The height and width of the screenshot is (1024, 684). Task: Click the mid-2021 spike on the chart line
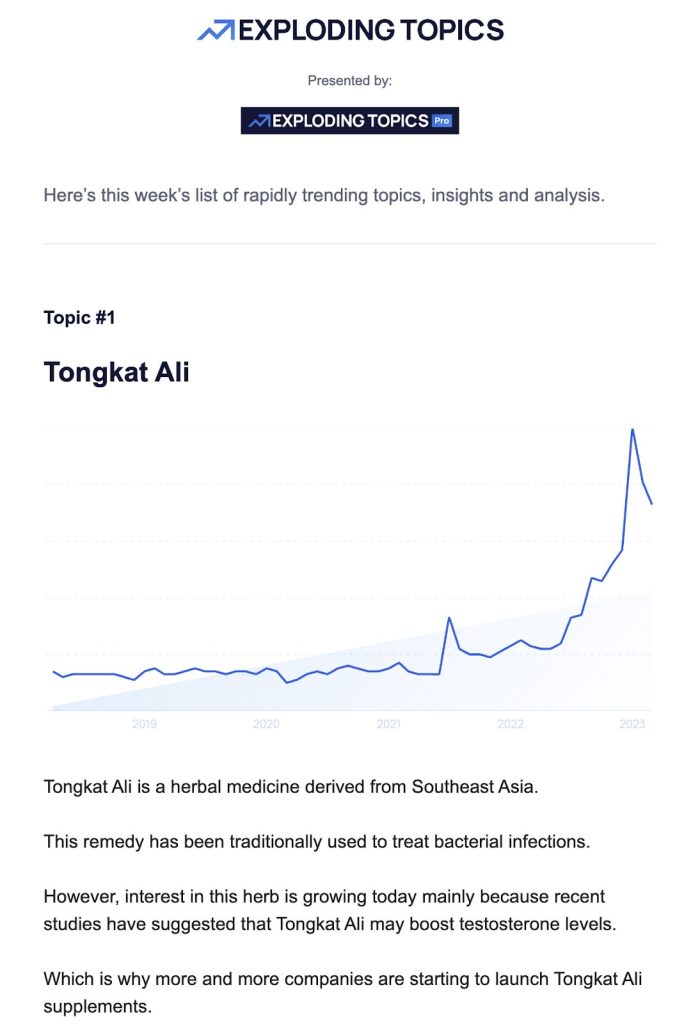tap(449, 618)
